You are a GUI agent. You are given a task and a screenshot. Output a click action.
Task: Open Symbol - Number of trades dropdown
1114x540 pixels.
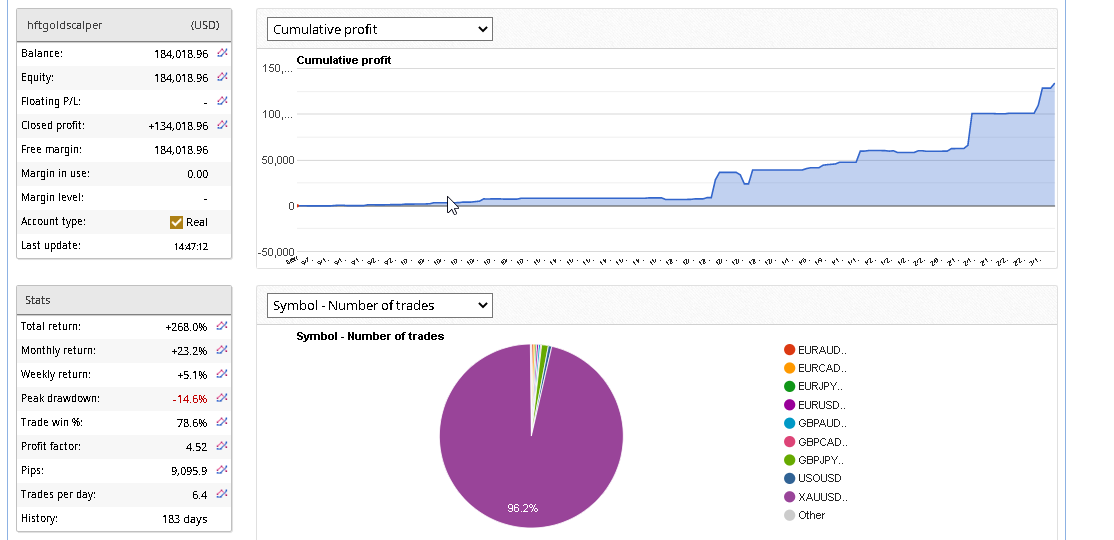point(380,305)
